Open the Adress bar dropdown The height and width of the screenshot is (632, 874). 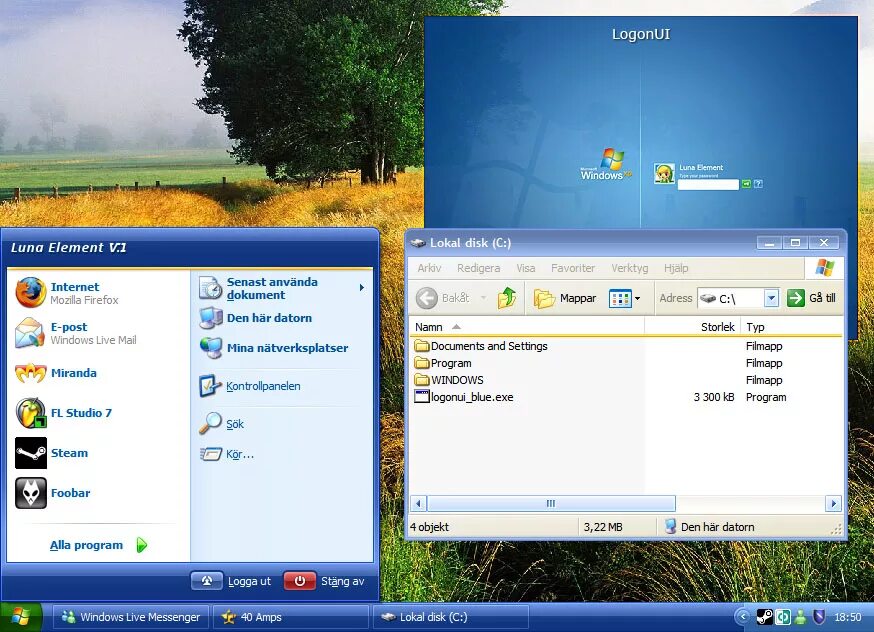pos(771,298)
